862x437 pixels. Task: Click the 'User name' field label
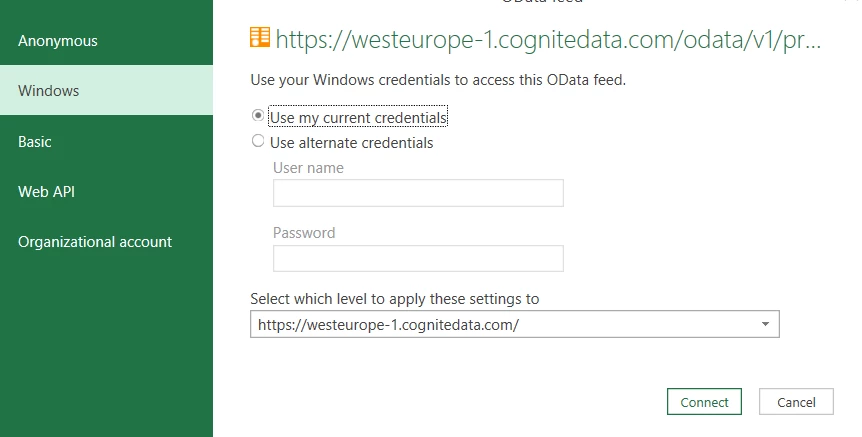point(308,168)
